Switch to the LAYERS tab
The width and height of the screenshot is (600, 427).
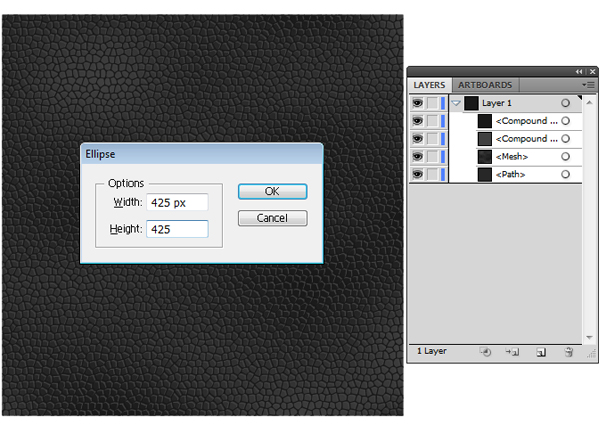[429, 85]
